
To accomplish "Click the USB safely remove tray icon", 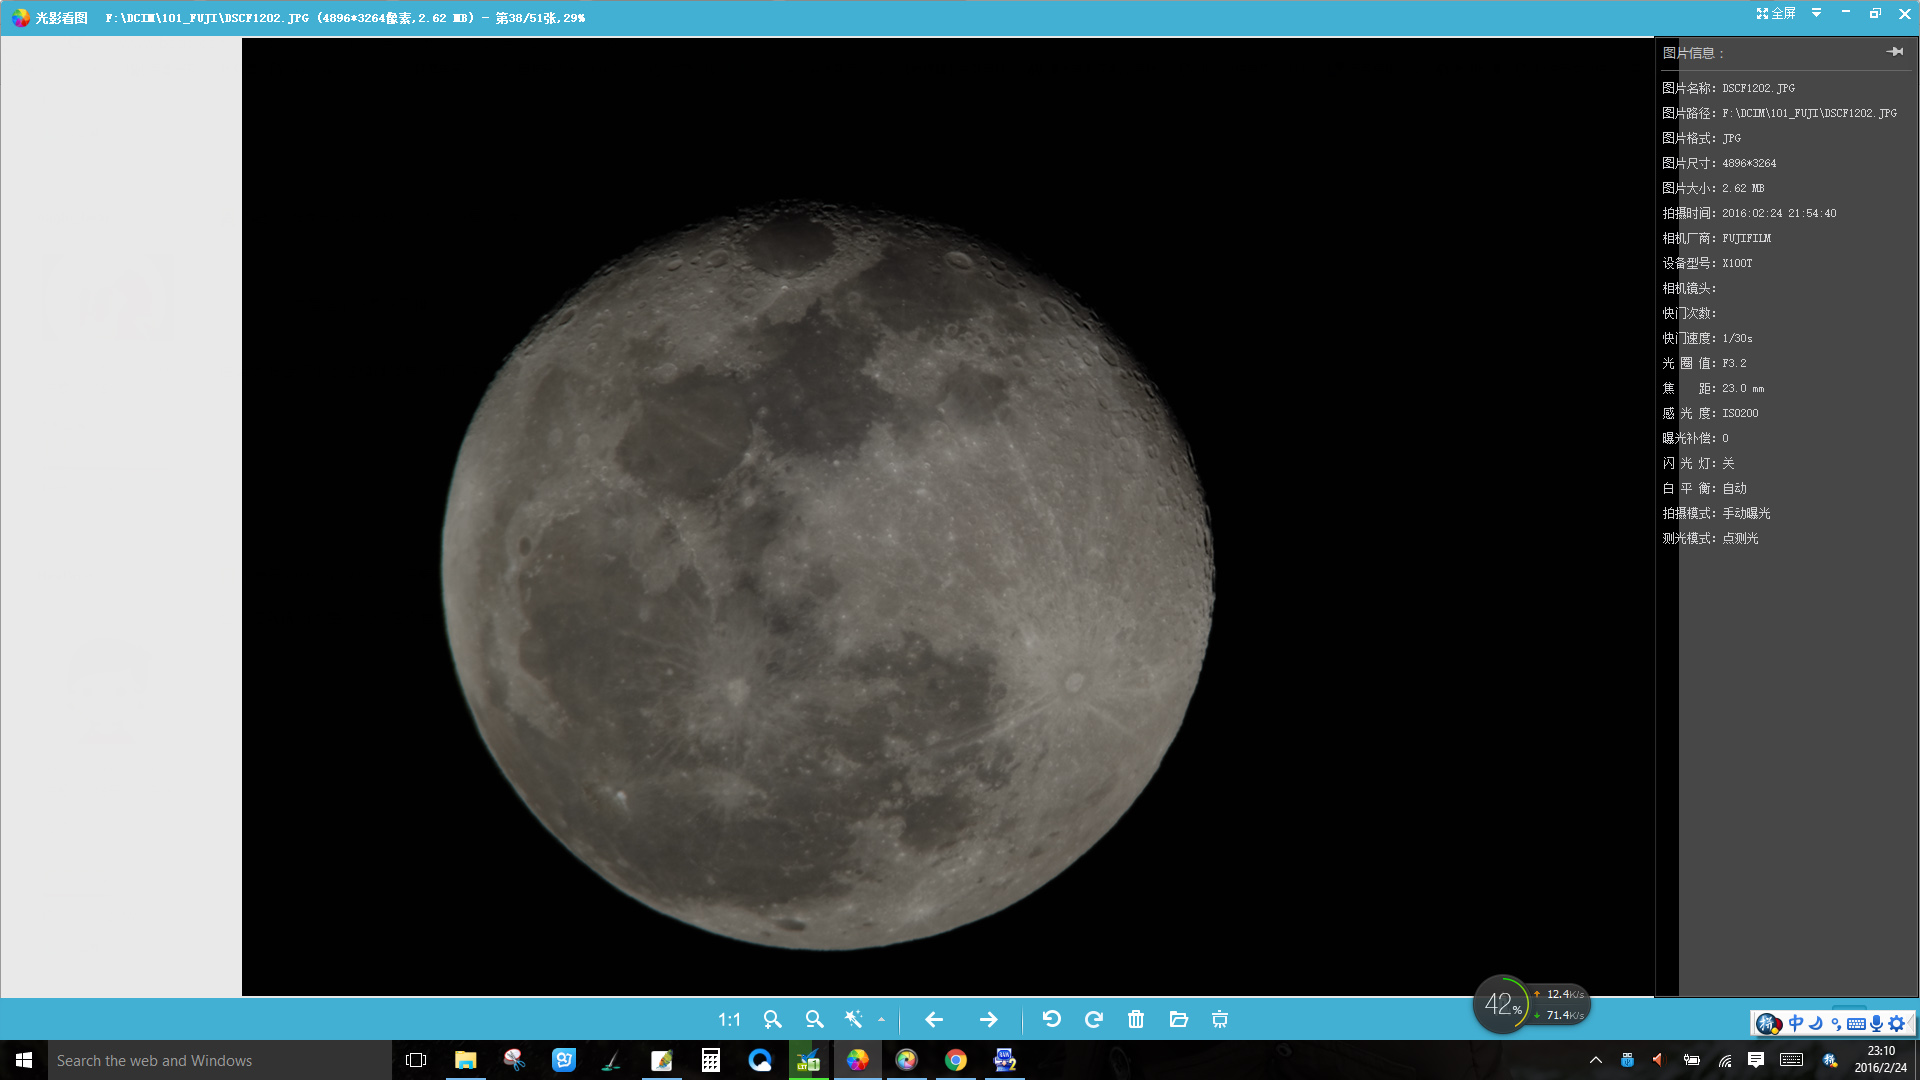I will point(1627,1060).
